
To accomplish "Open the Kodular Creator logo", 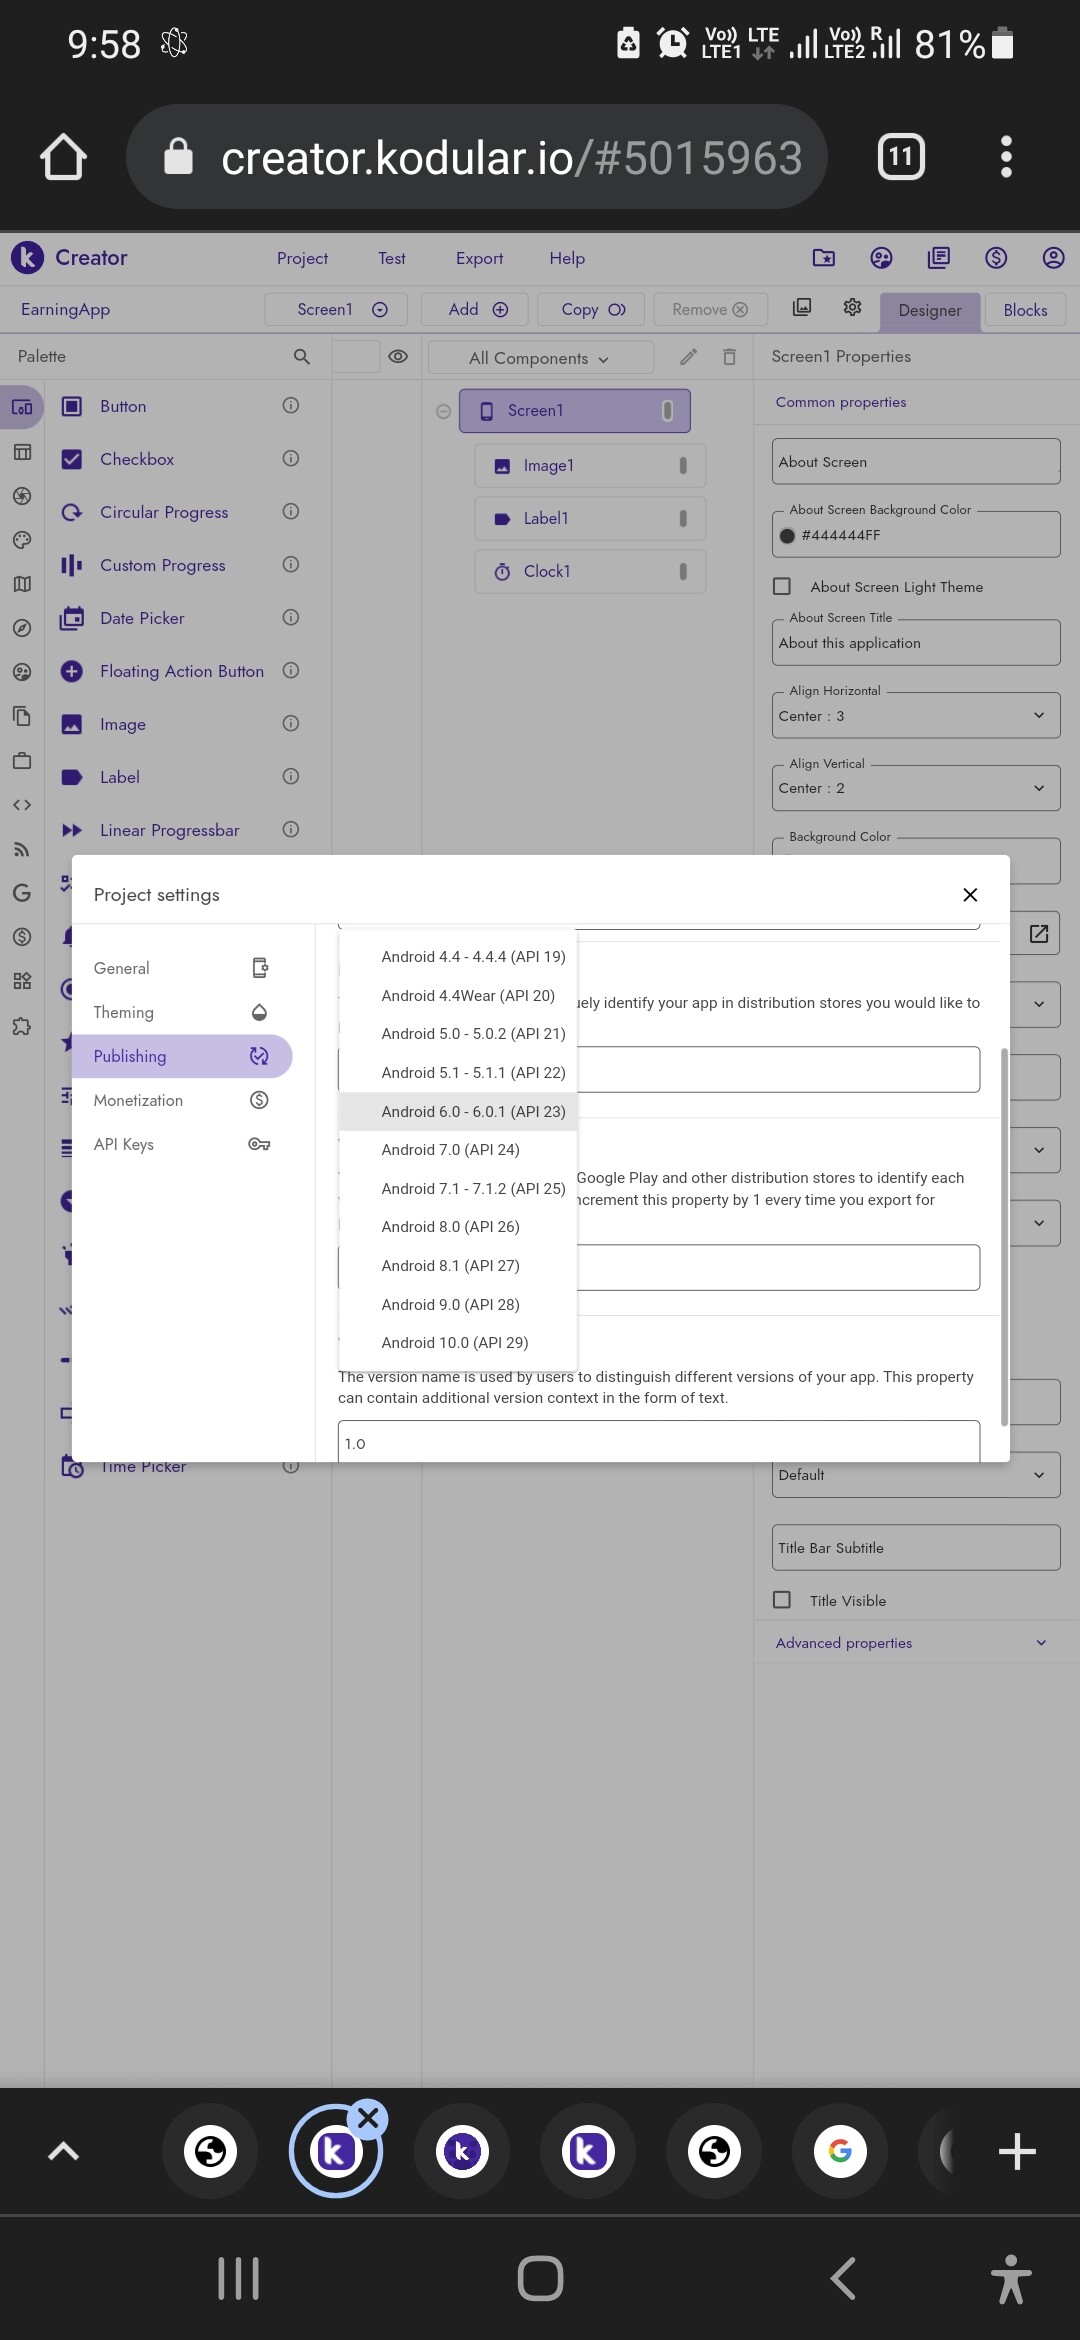I will 28,258.
